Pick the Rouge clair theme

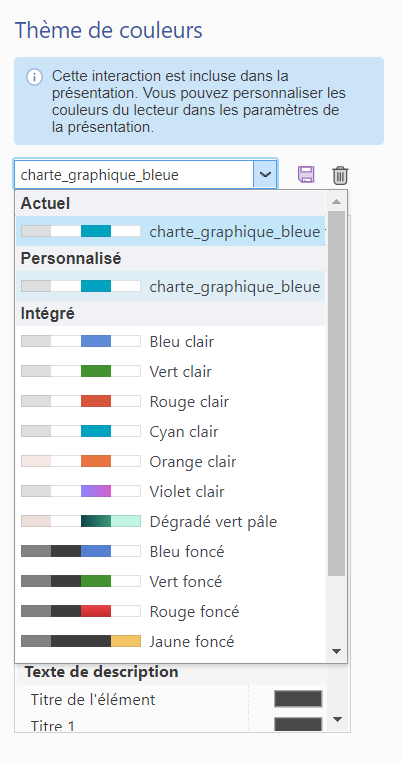(x=171, y=401)
